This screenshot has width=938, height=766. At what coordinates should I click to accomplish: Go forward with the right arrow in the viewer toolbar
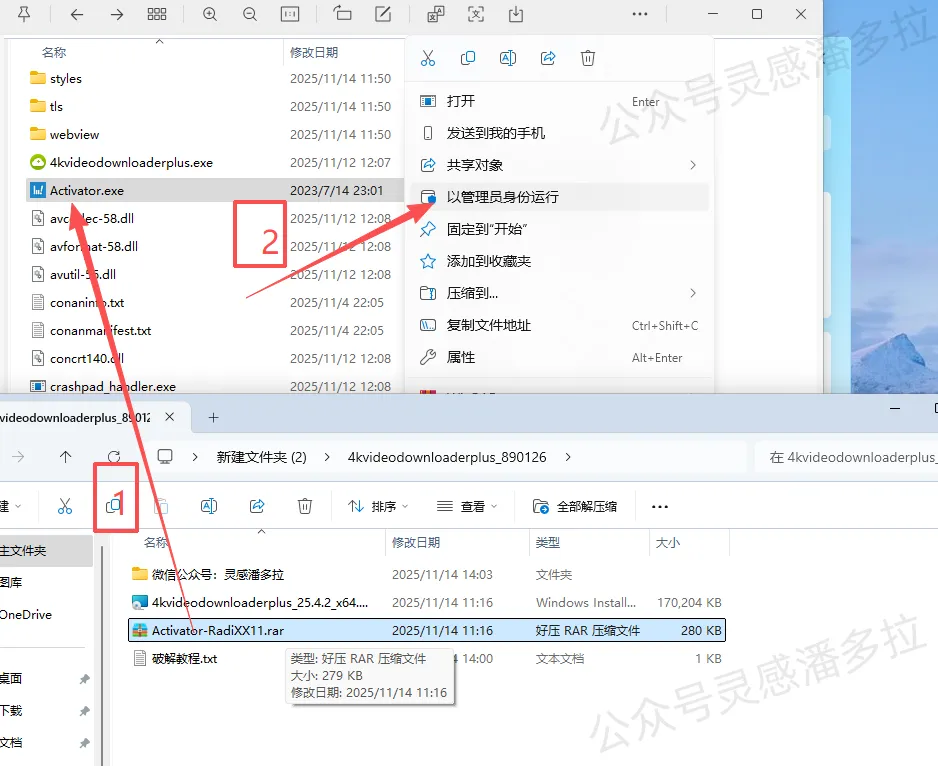click(117, 14)
